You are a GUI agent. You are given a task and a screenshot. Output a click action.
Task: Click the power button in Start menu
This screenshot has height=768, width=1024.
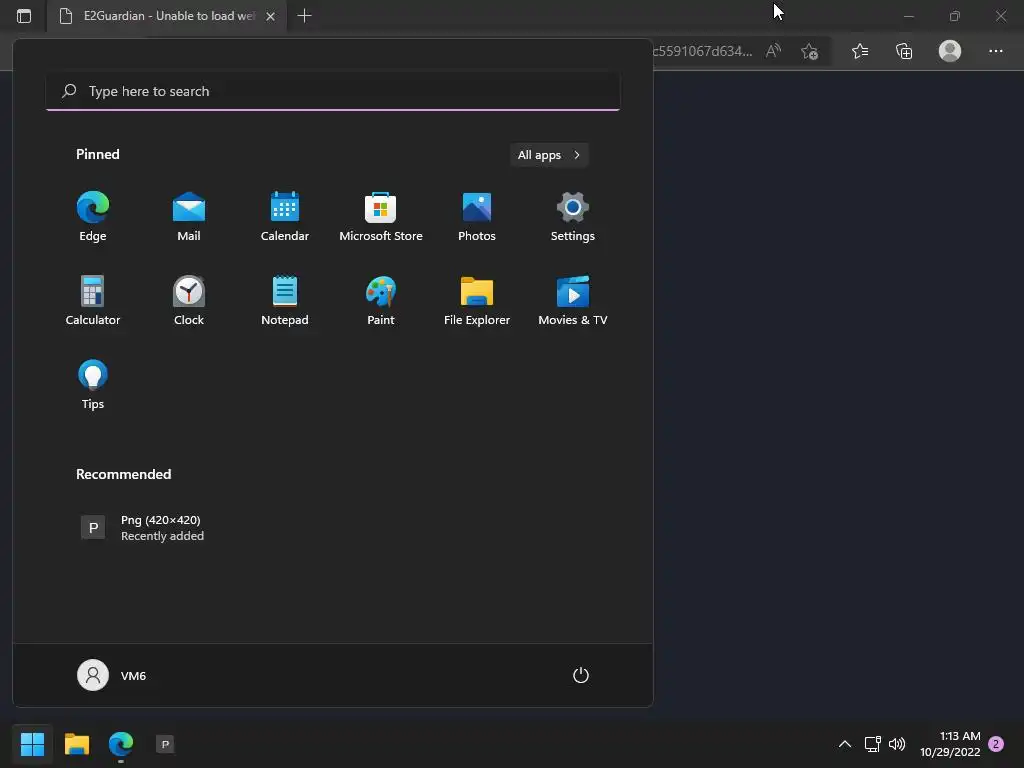pos(581,675)
